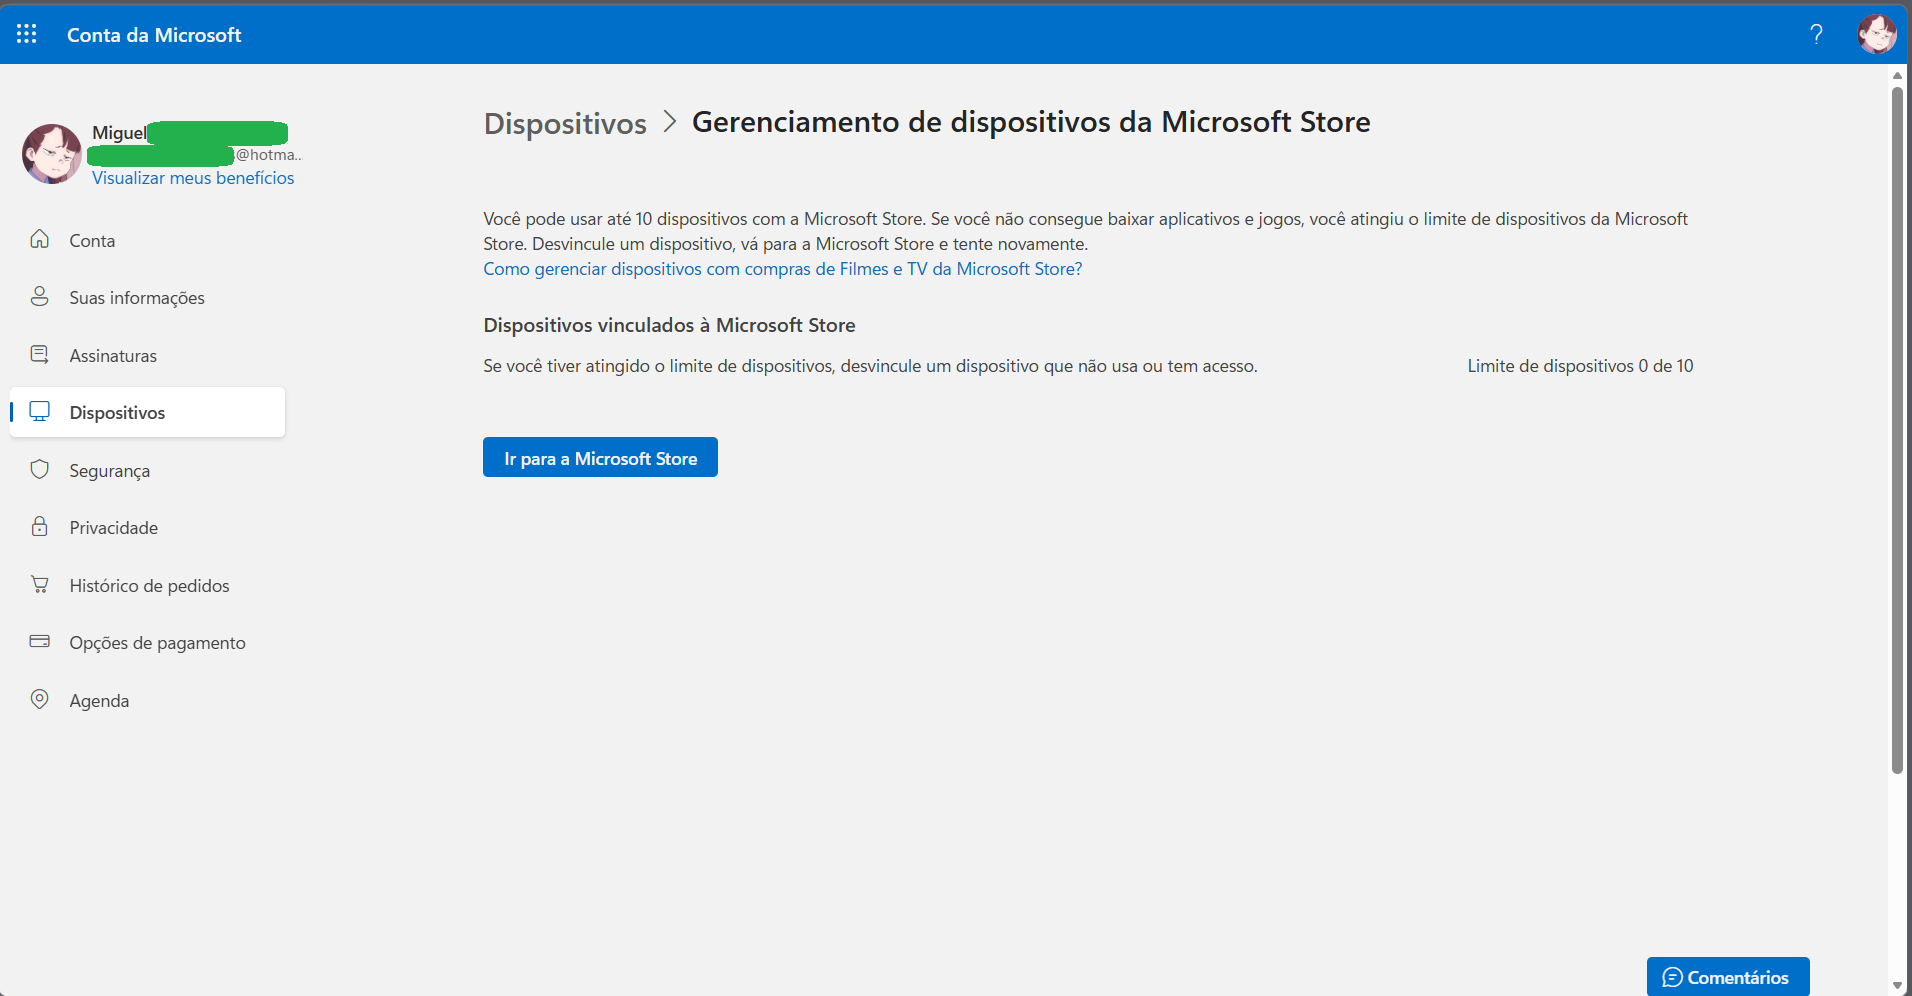Click the page vertical scrollbar thumb
This screenshot has width=1912, height=996.
tap(1897, 430)
